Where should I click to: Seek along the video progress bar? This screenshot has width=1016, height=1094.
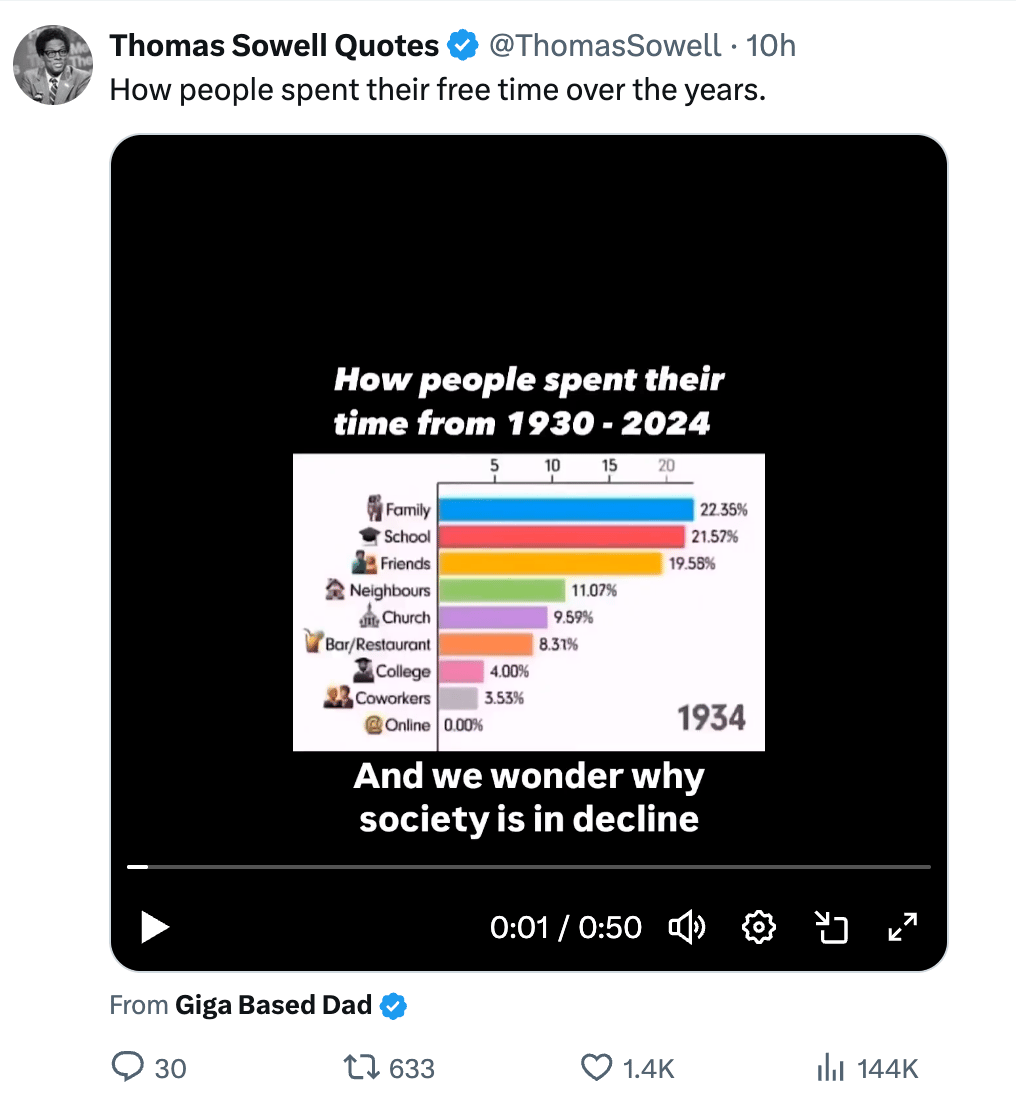(528, 867)
